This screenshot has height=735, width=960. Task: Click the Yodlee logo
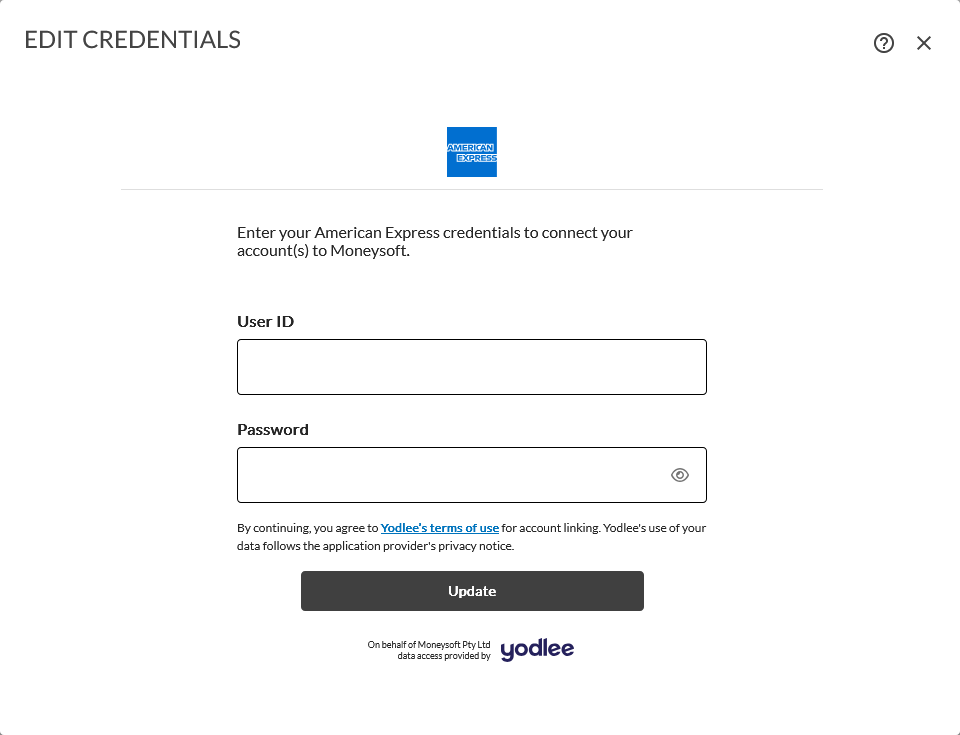(x=537, y=650)
